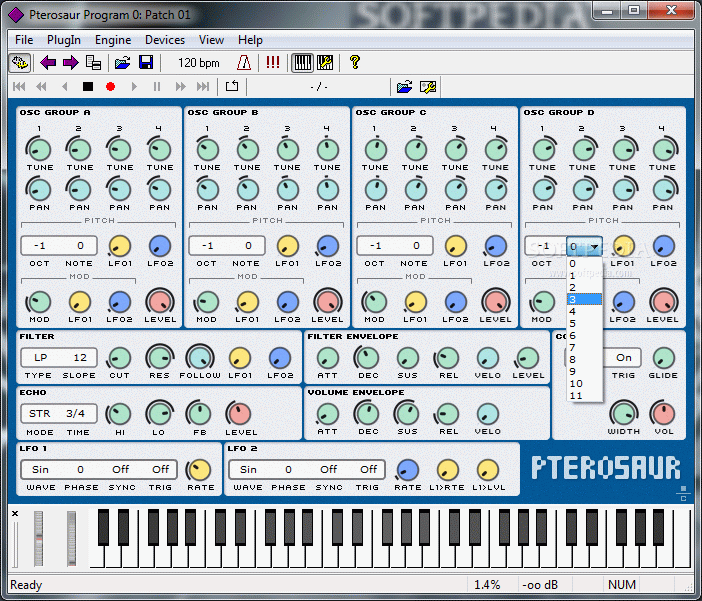Toggle the LFO 2 TRIG setting

coord(368,469)
